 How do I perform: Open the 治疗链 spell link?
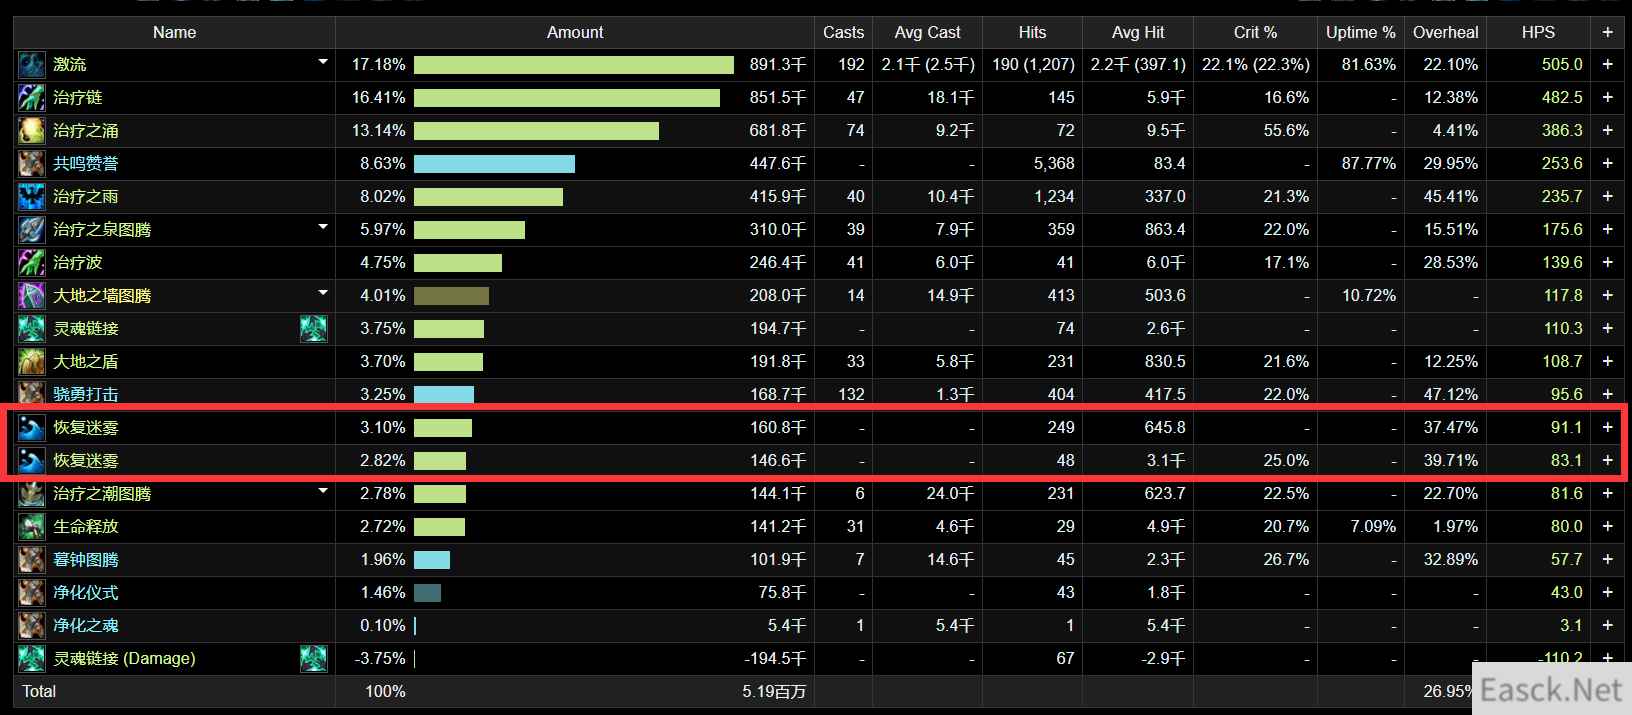78,98
